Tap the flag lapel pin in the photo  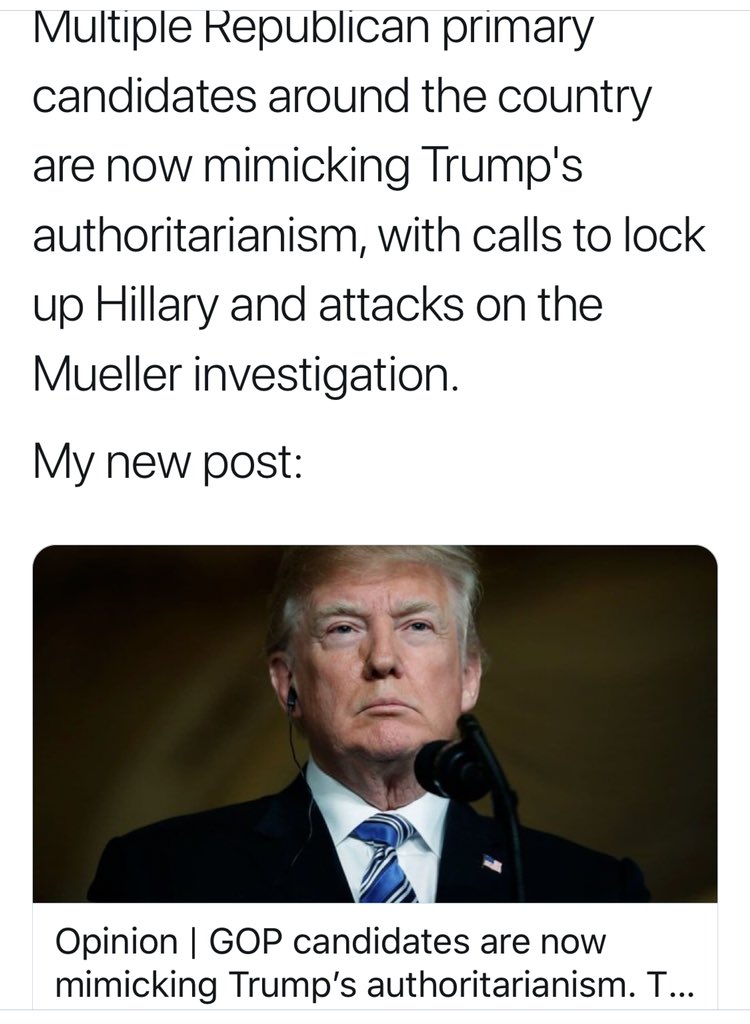point(492,863)
